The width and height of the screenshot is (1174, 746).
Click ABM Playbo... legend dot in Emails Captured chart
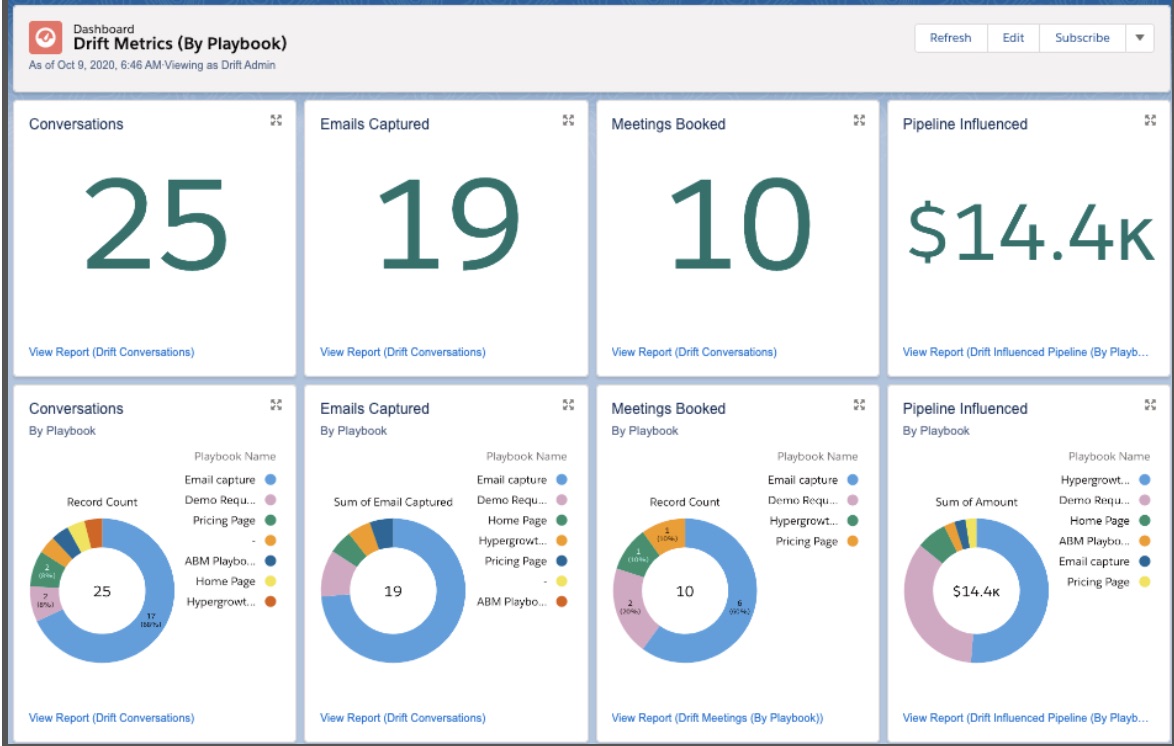pos(562,601)
